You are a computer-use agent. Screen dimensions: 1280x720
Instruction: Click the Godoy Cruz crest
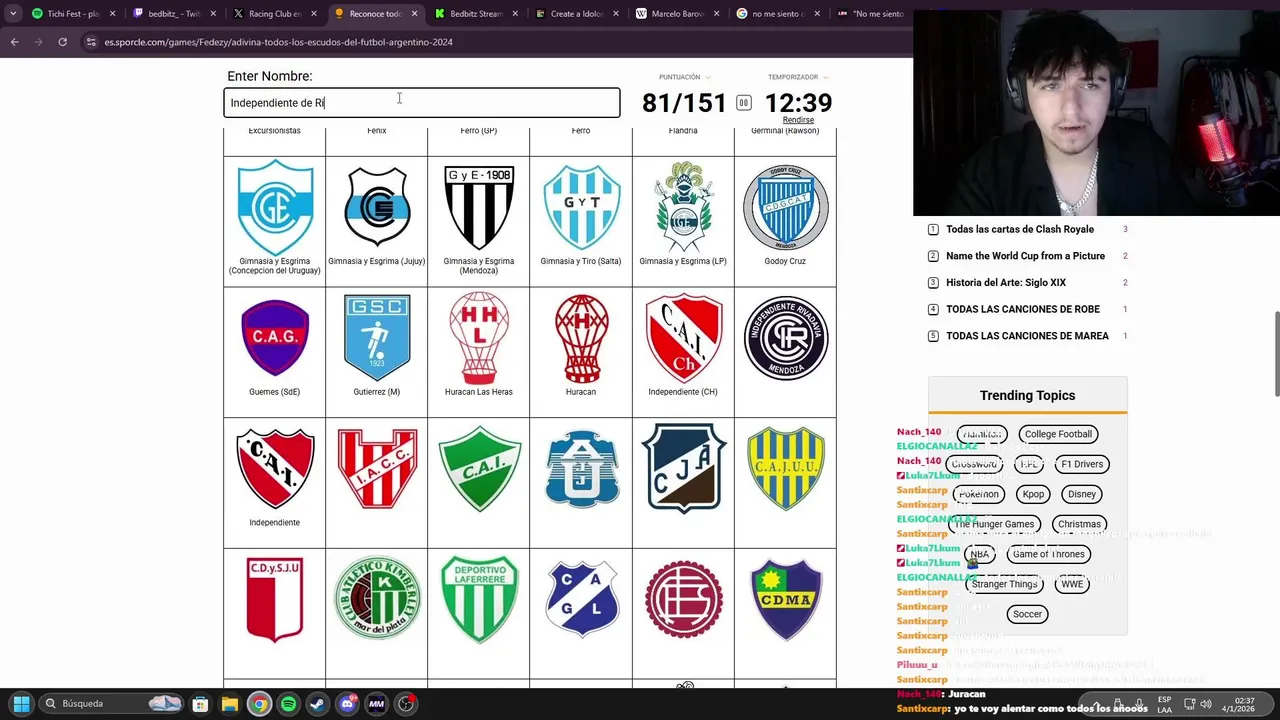(x=785, y=207)
